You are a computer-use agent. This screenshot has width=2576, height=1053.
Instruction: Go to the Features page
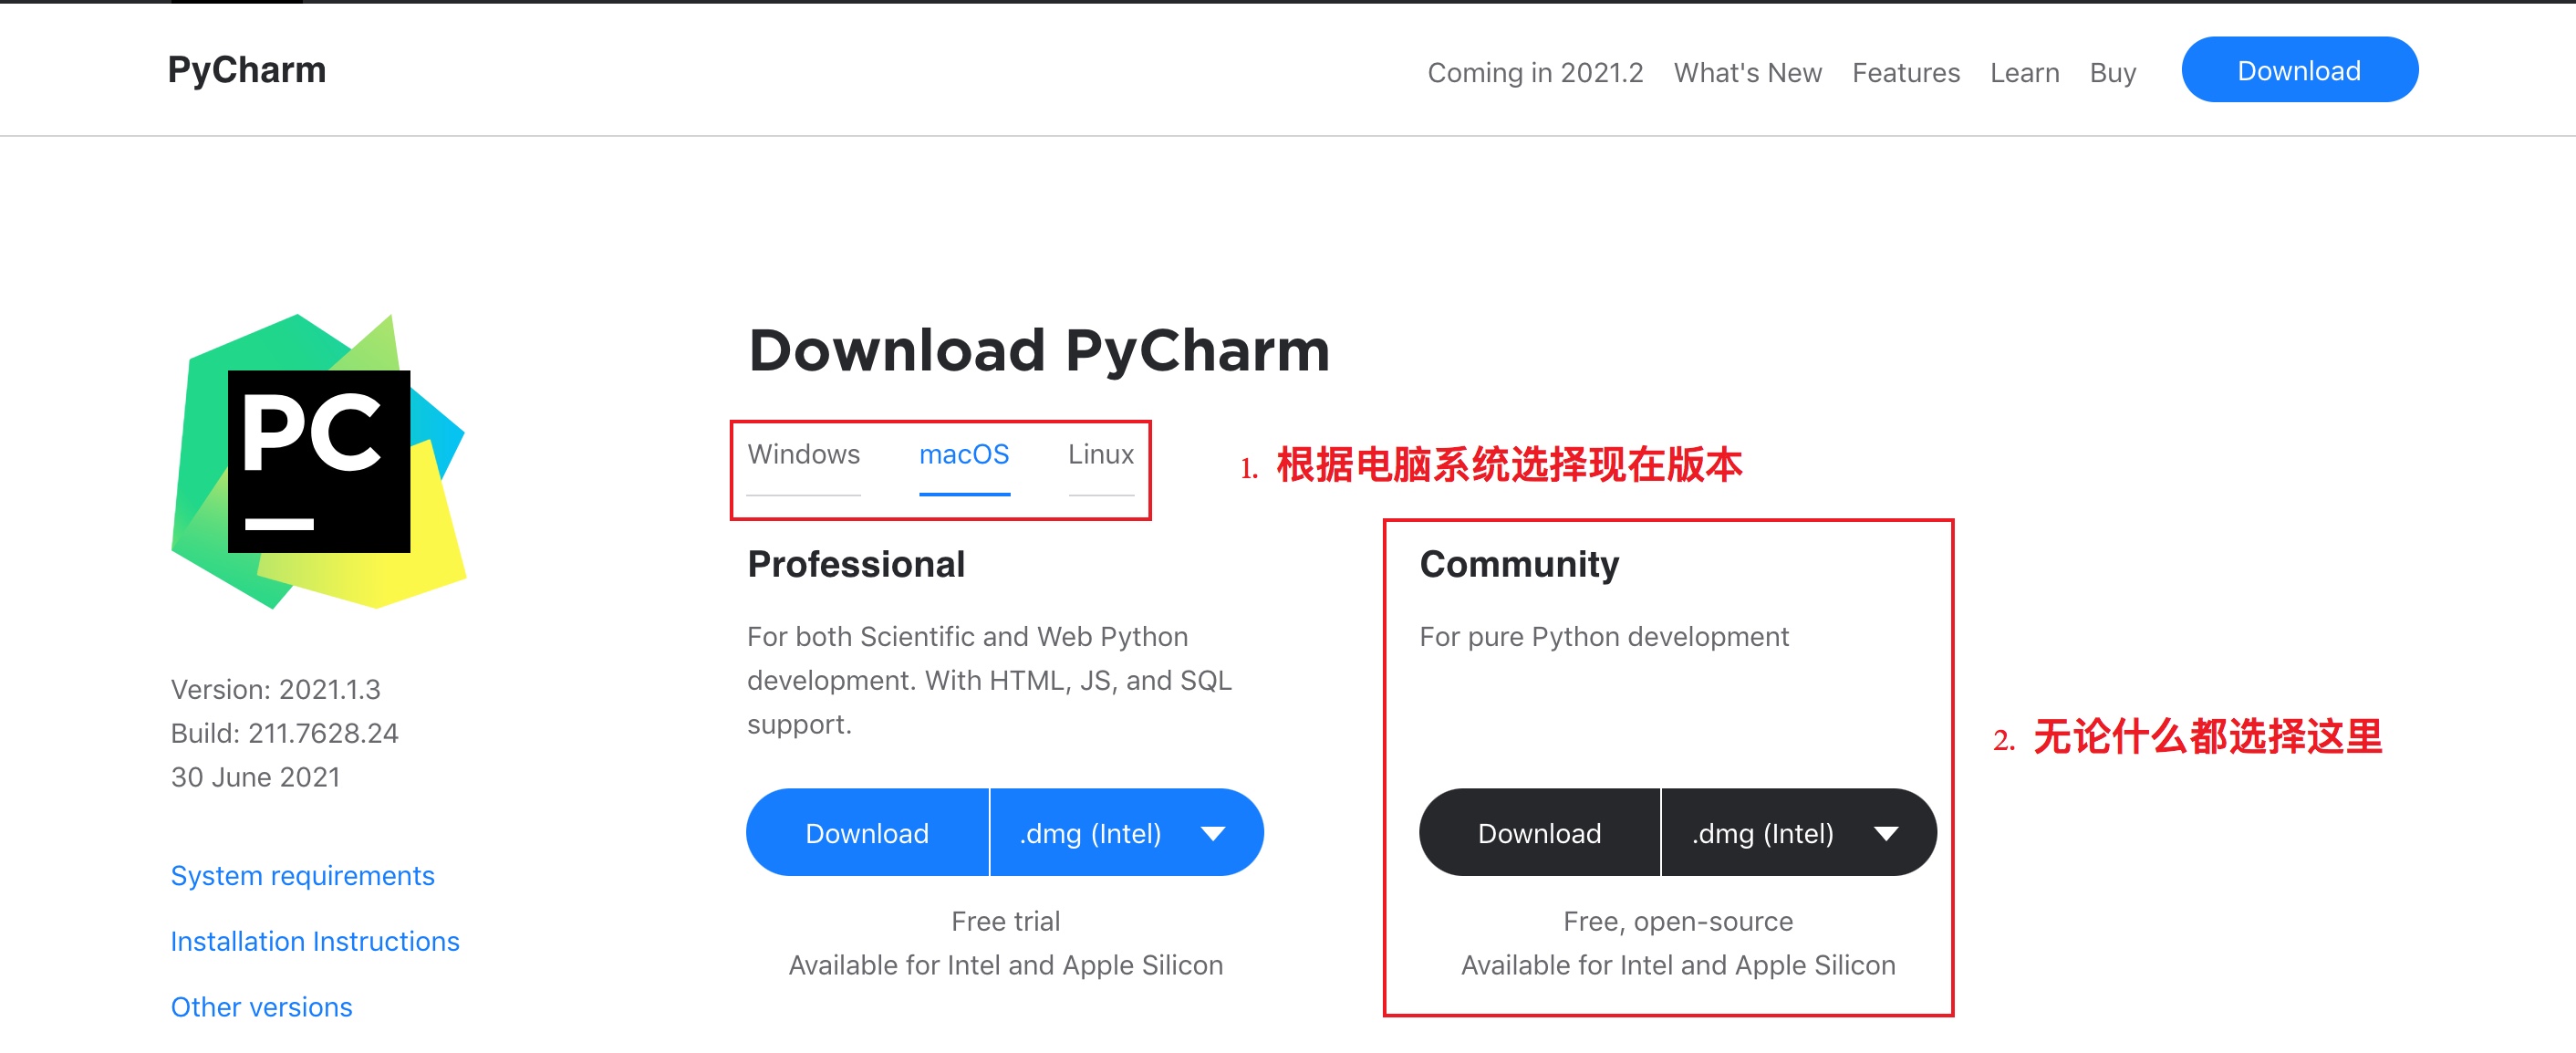coord(1905,73)
